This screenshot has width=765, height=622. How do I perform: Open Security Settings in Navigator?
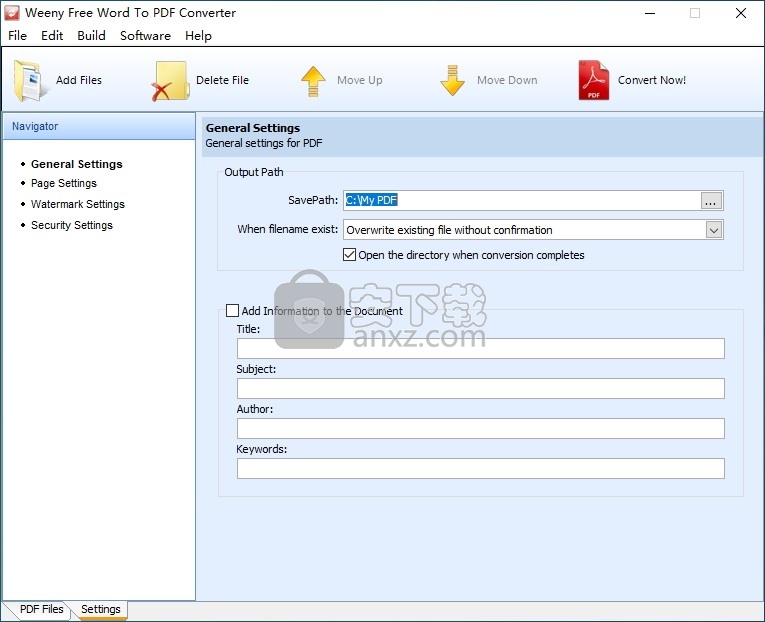[x=72, y=225]
